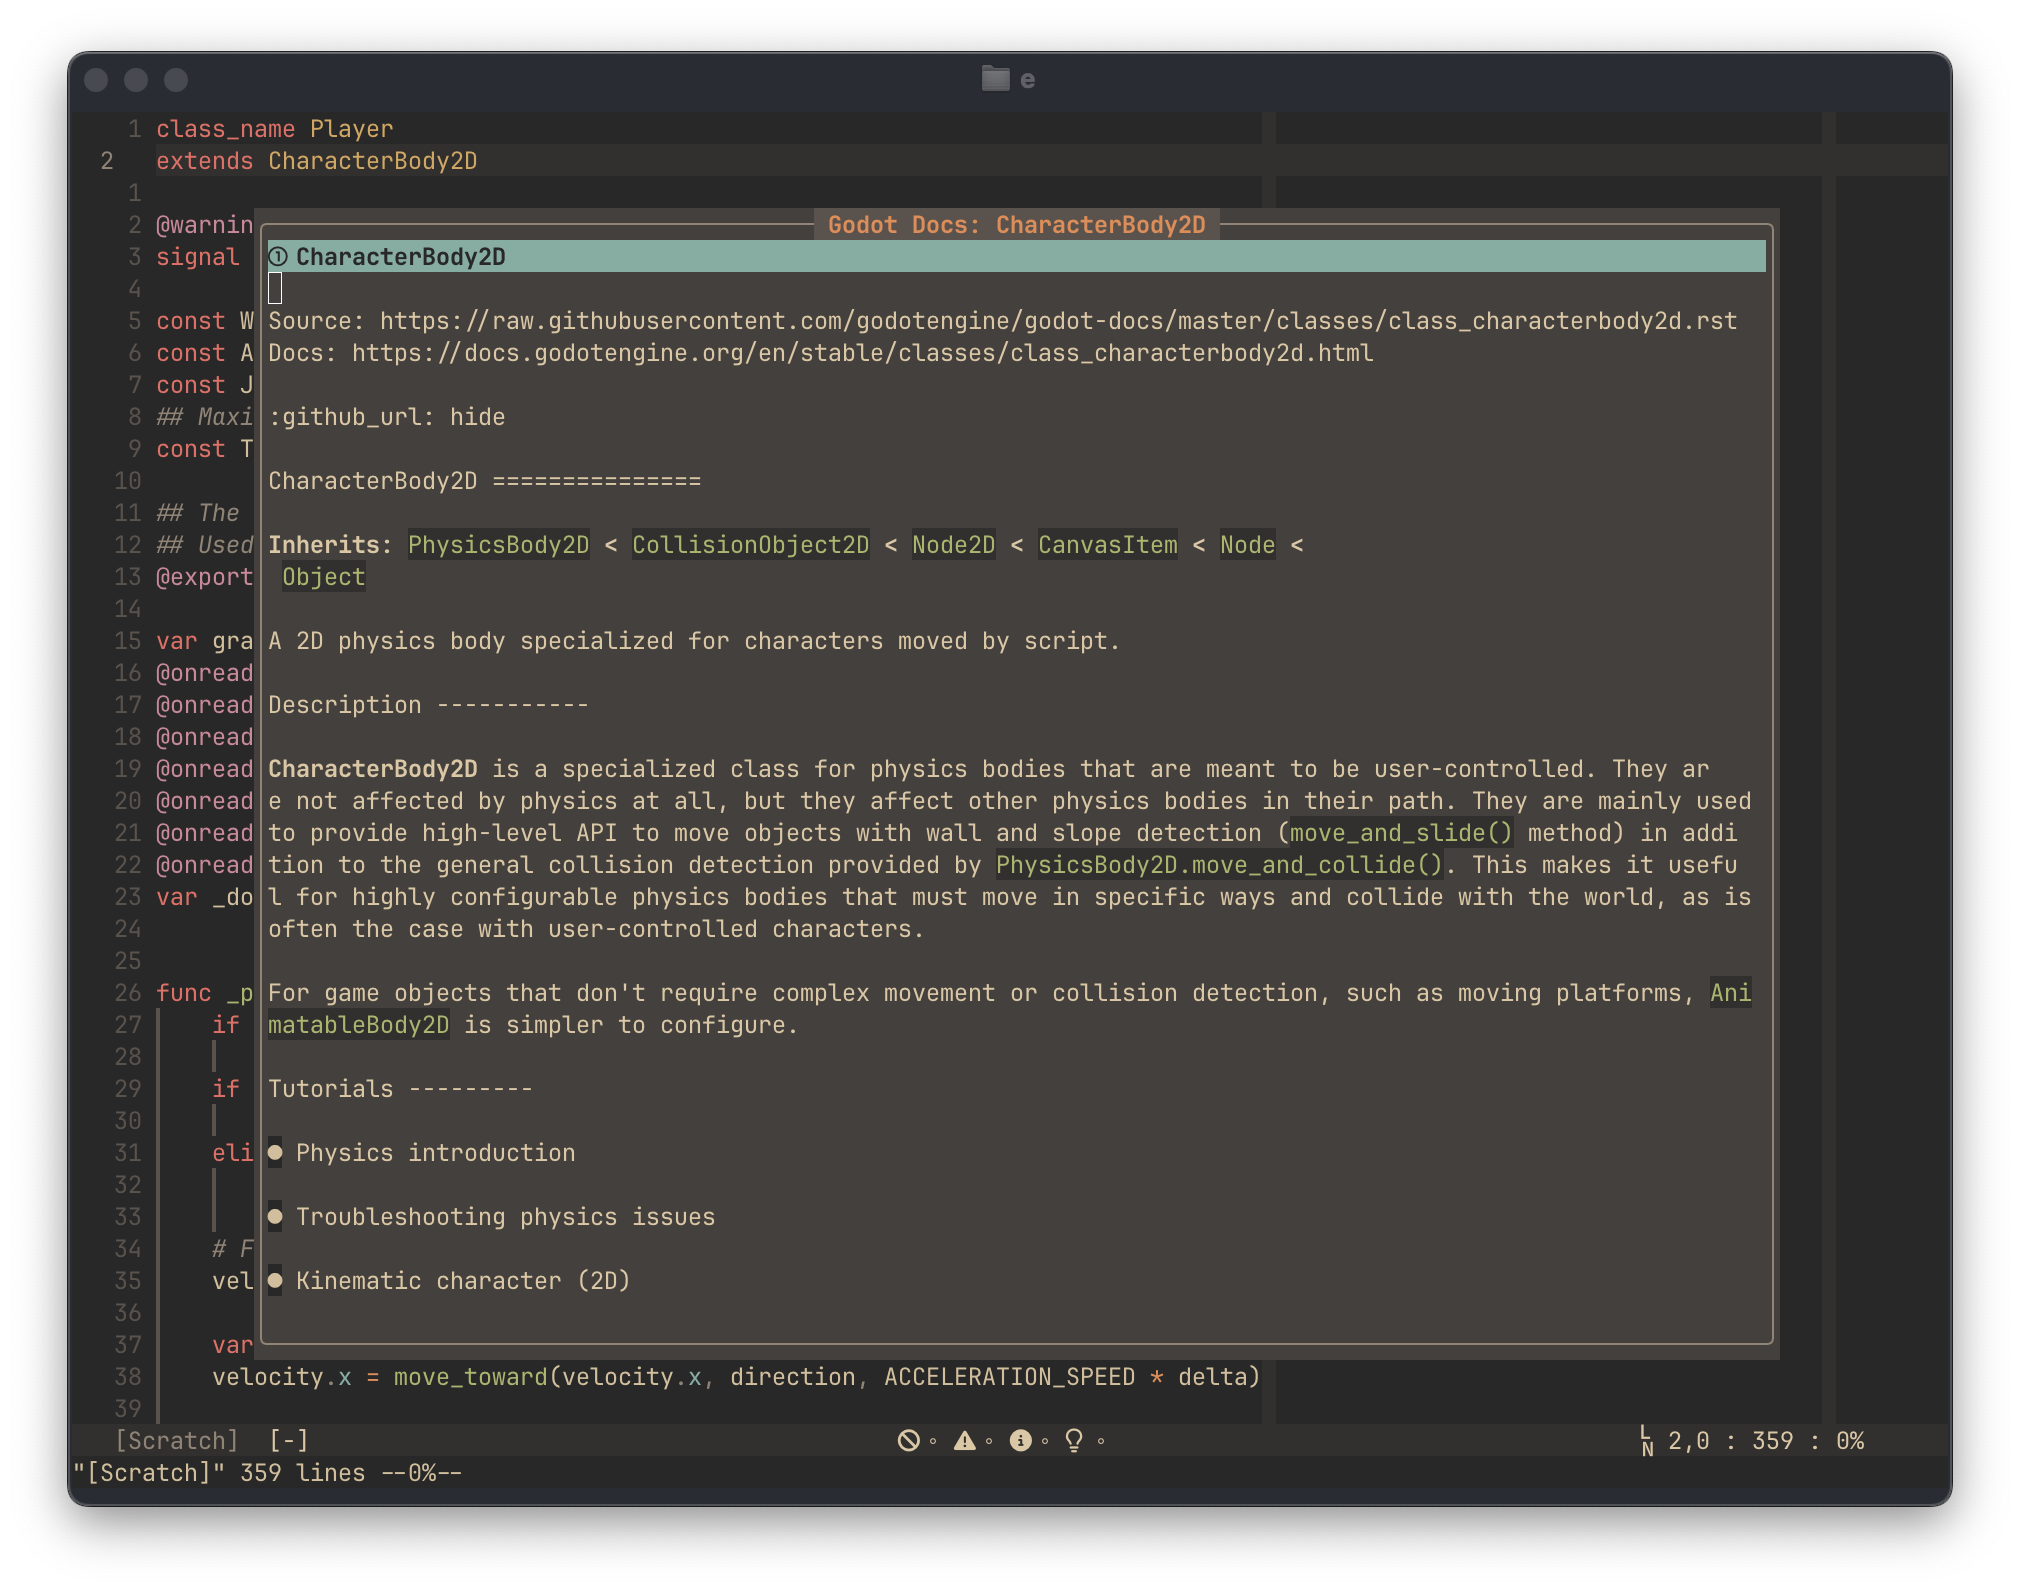Click the lightbulb hint icon in statusline
This screenshot has width=2020, height=1590.
[x=1074, y=1440]
